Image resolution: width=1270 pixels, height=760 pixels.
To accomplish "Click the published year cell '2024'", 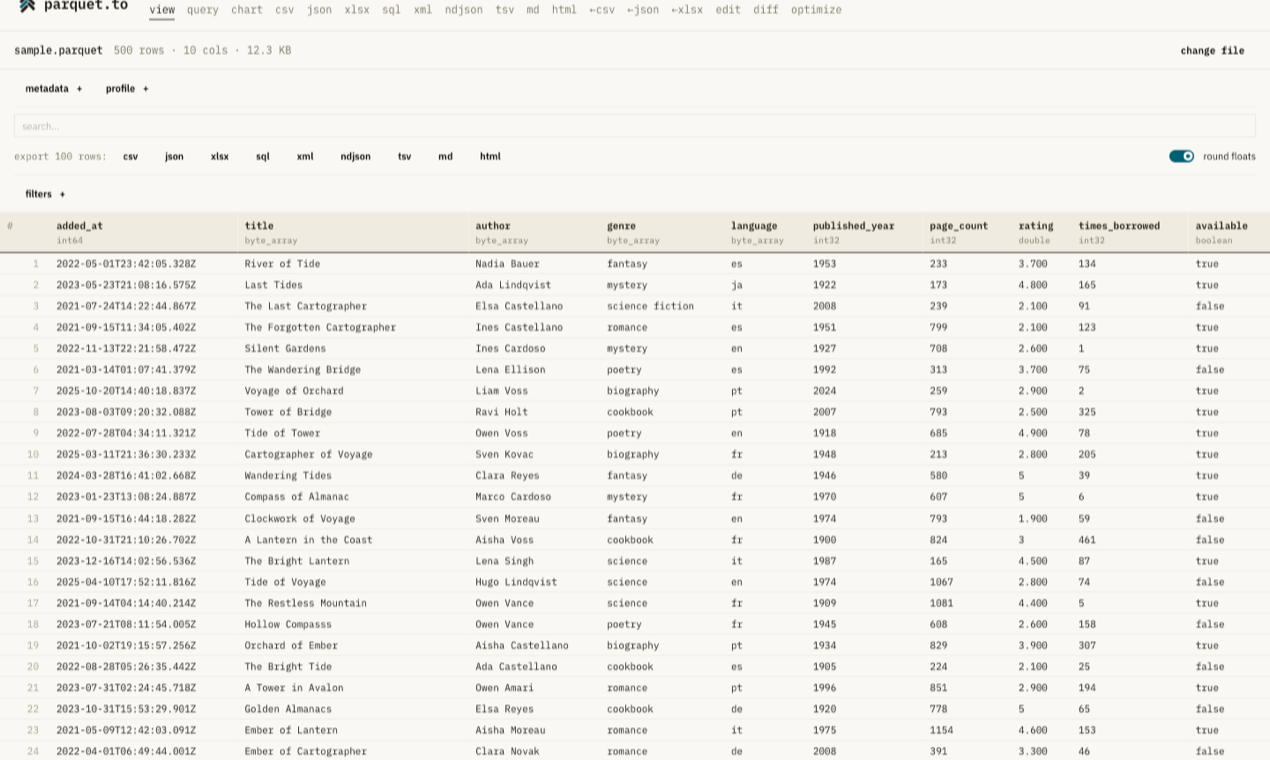I will tap(824, 391).
